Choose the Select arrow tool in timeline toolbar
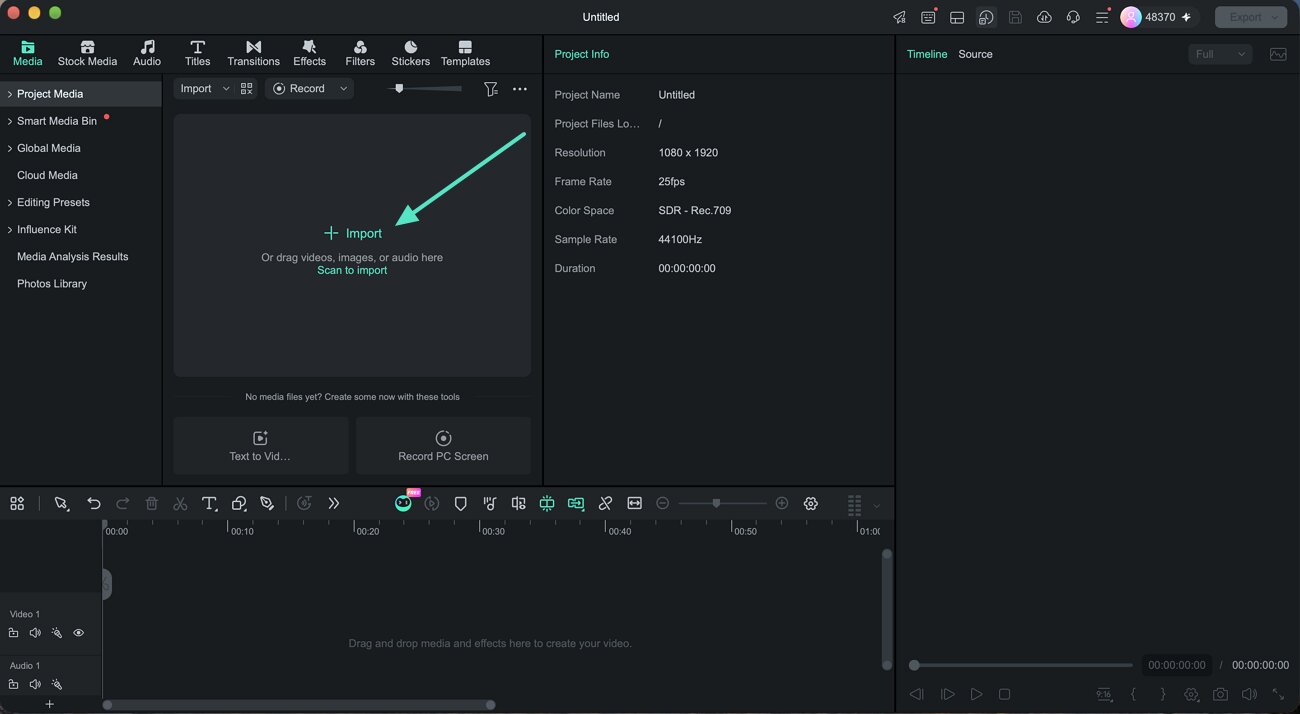 (x=61, y=504)
